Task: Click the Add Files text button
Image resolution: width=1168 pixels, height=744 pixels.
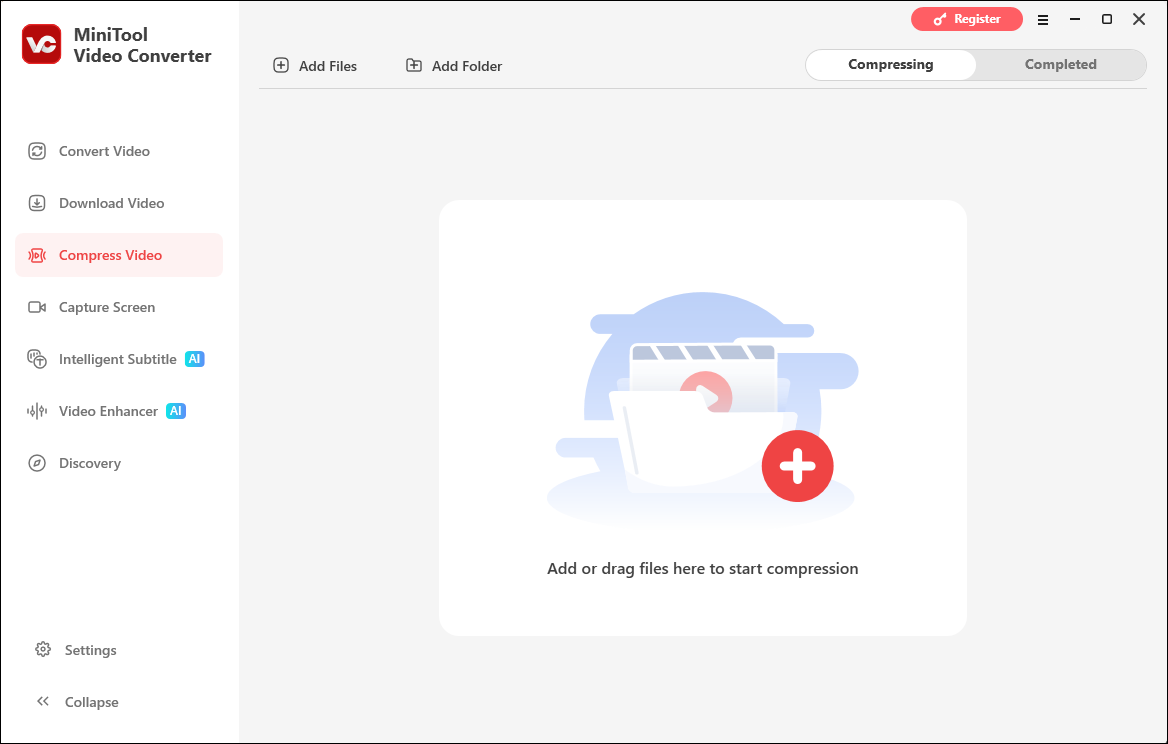Action: 328,66
